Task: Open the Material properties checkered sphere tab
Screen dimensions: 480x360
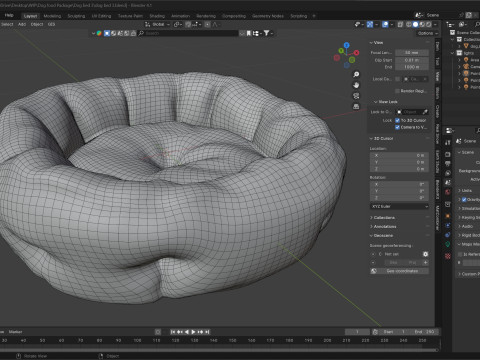Action: 448,256
